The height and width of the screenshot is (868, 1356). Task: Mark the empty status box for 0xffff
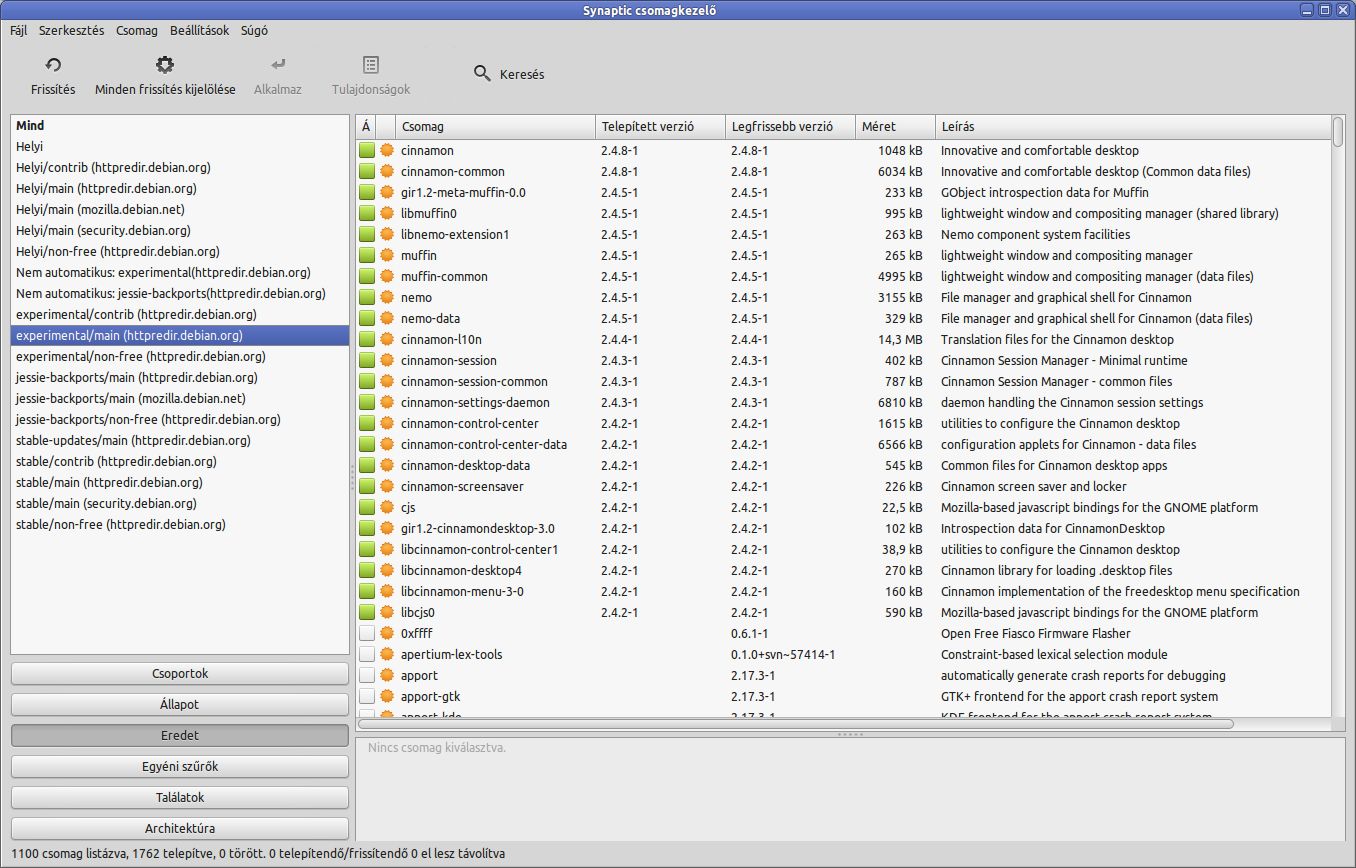(x=367, y=633)
